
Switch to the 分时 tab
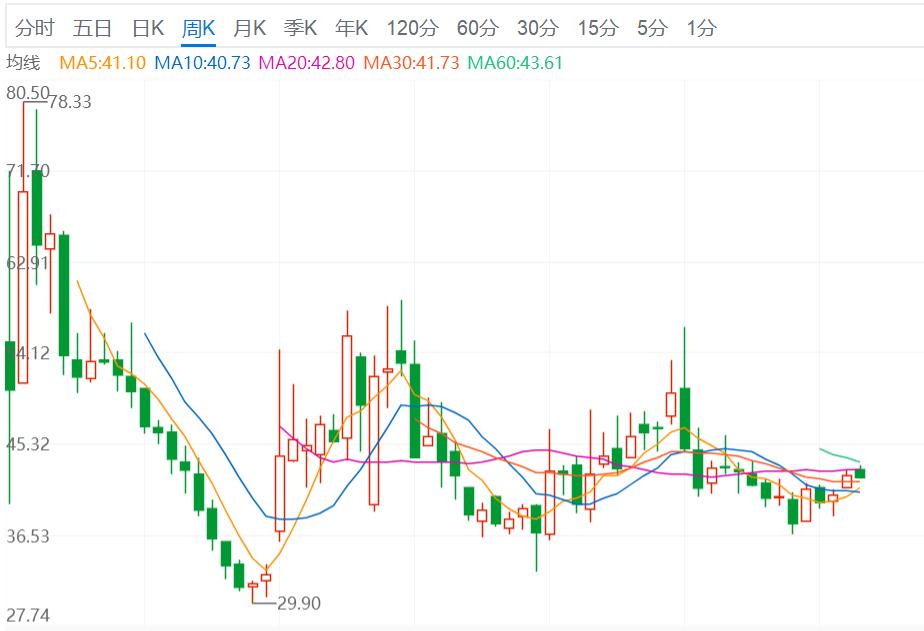[35, 28]
